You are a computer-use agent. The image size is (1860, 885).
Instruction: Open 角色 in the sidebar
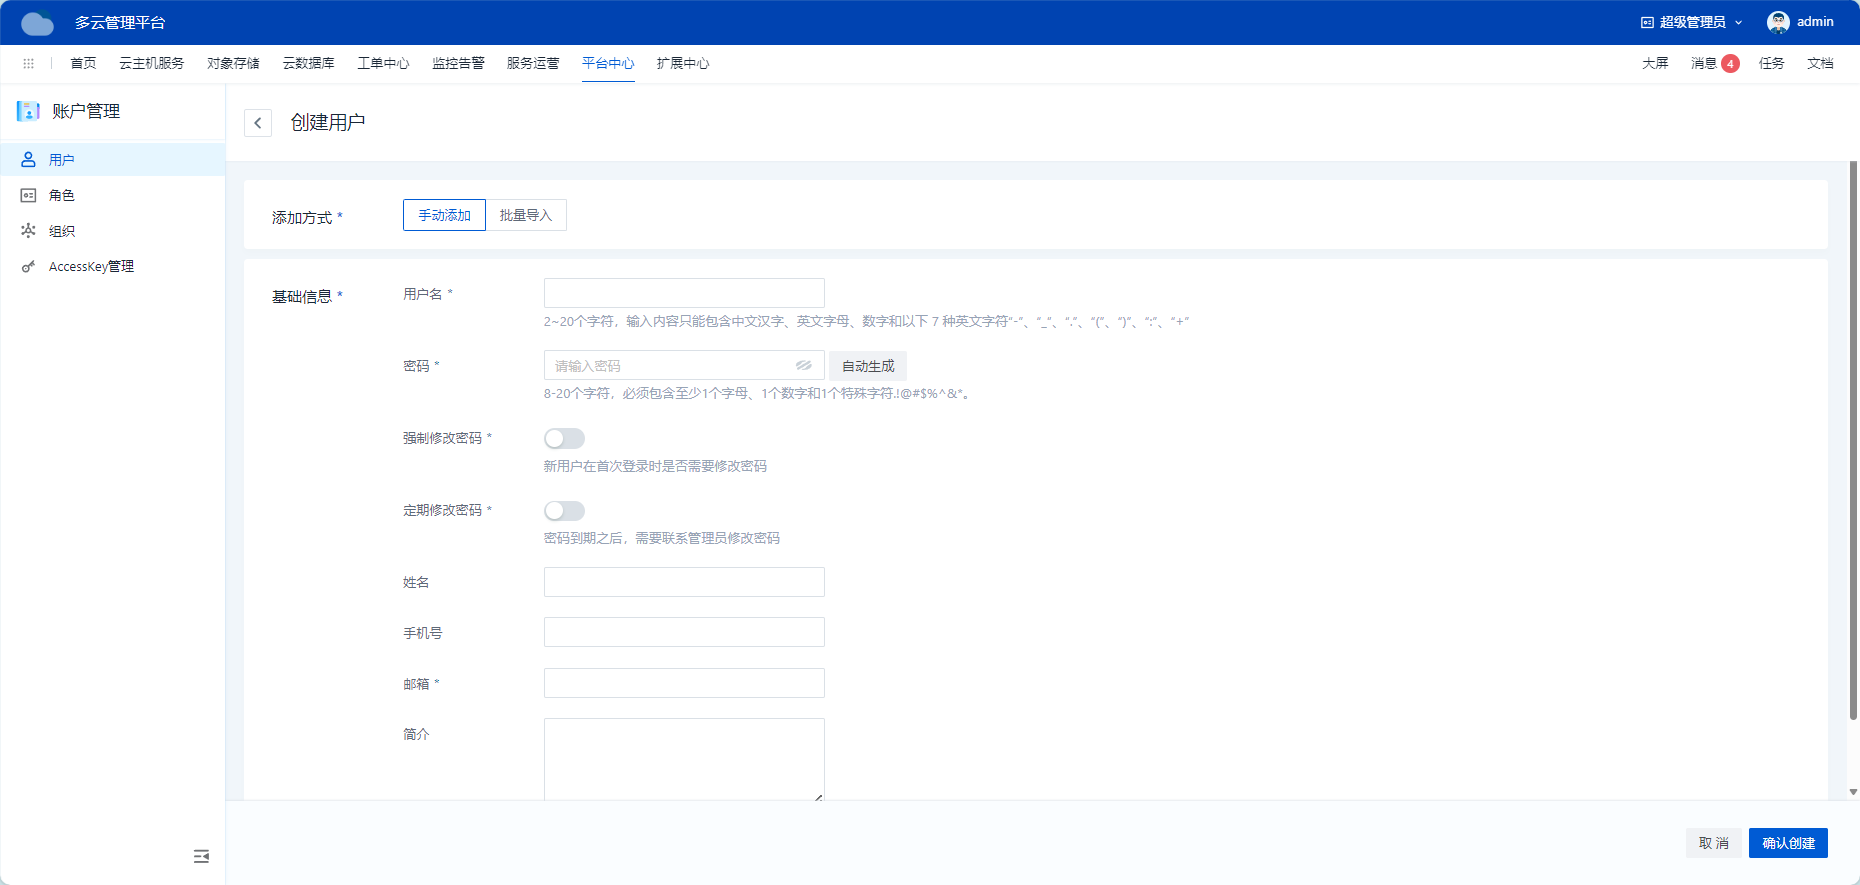point(62,196)
